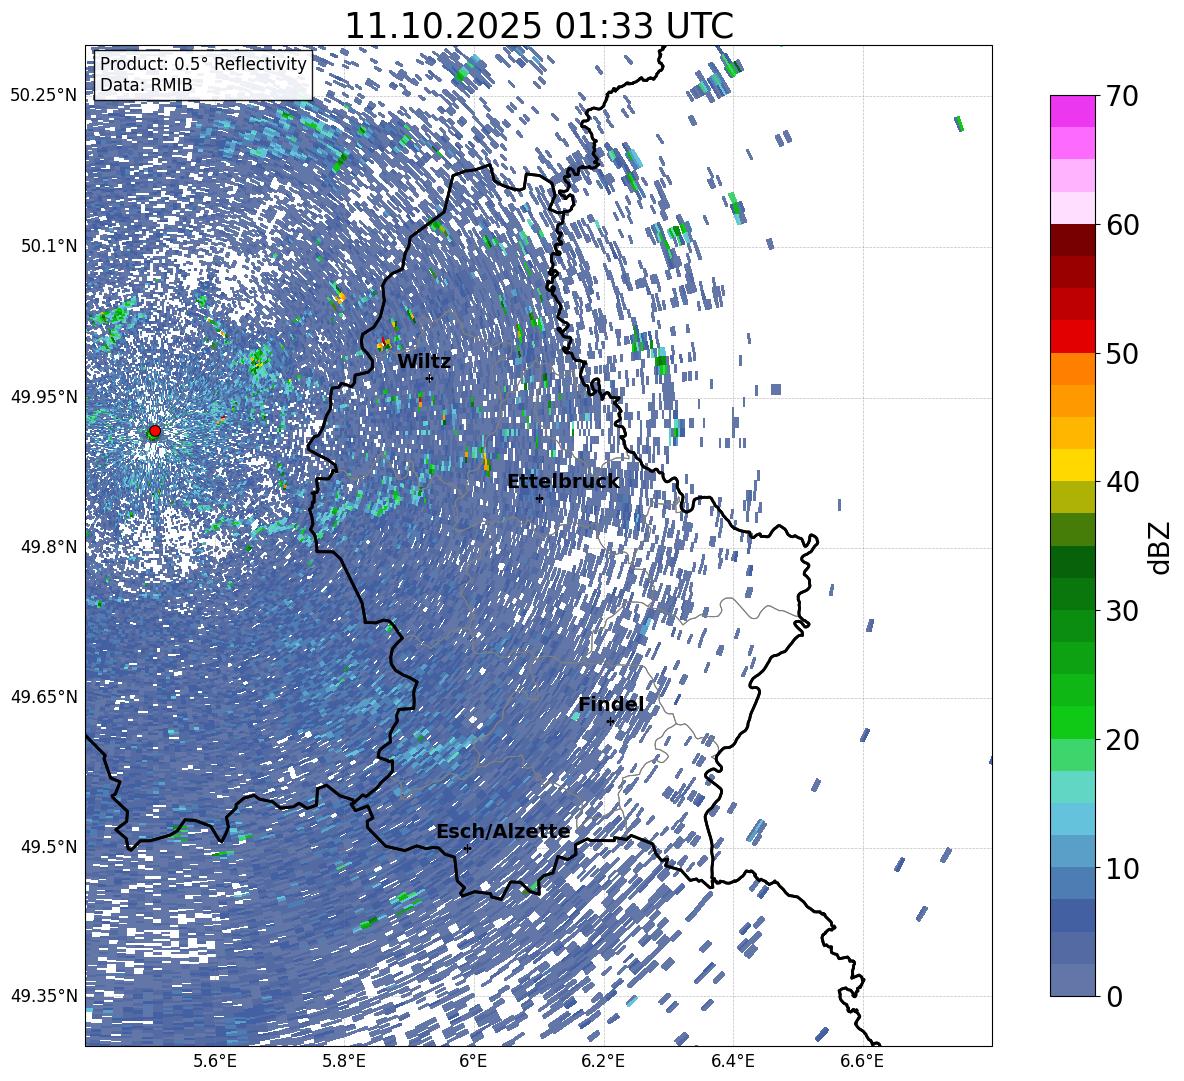Click the 49.5°N latitude label

(49, 846)
